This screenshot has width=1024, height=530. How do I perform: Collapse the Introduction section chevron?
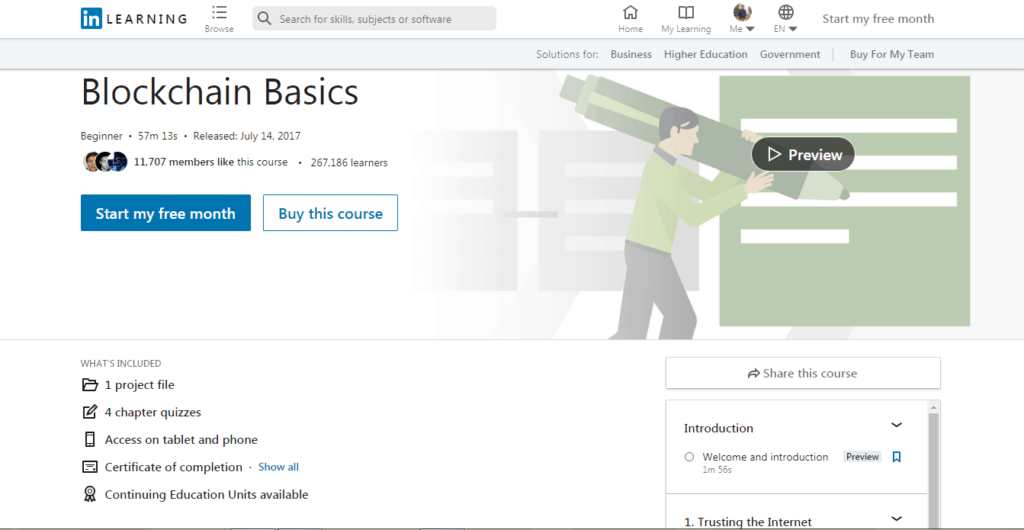897,425
